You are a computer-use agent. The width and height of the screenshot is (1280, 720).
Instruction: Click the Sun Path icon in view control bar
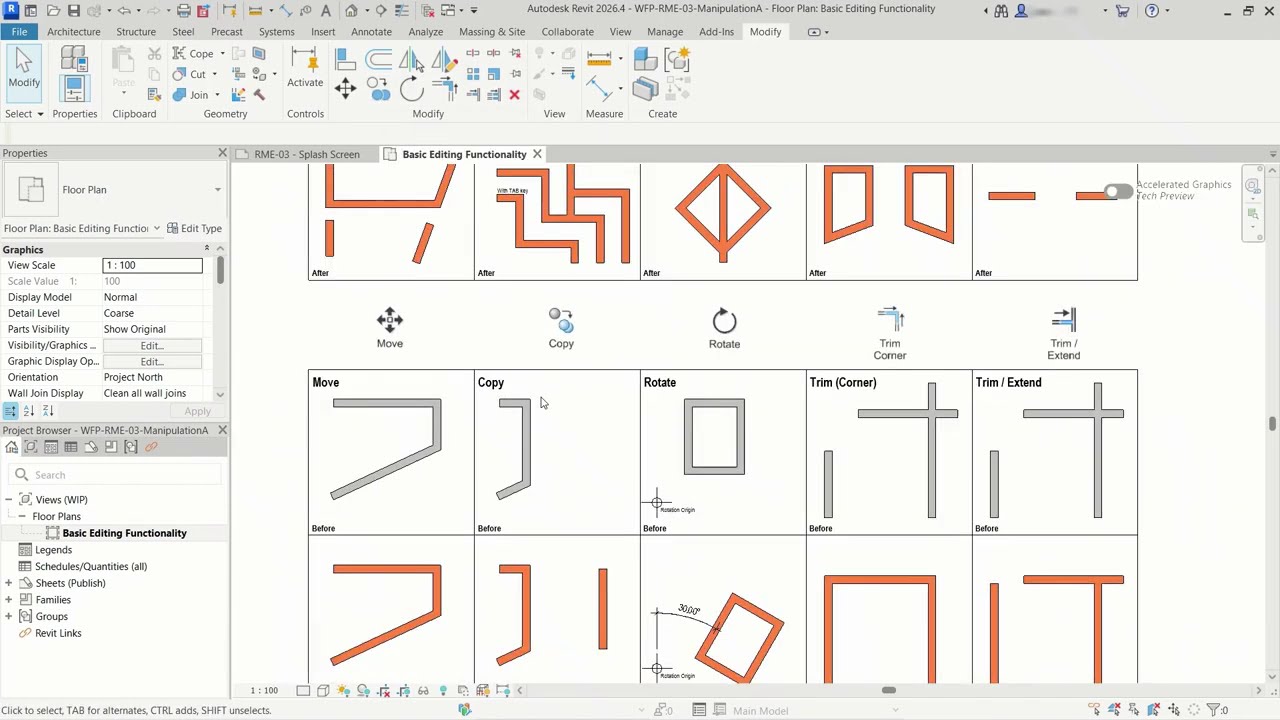click(x=343, y=690)
